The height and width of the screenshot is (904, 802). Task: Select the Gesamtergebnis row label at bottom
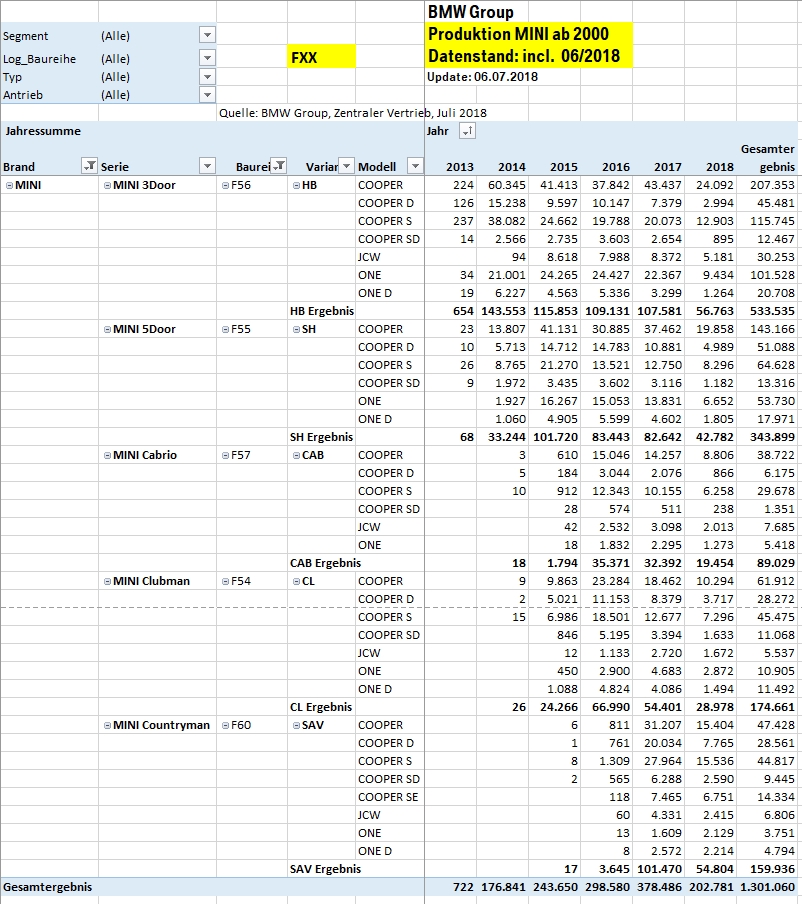coord(47,887)
